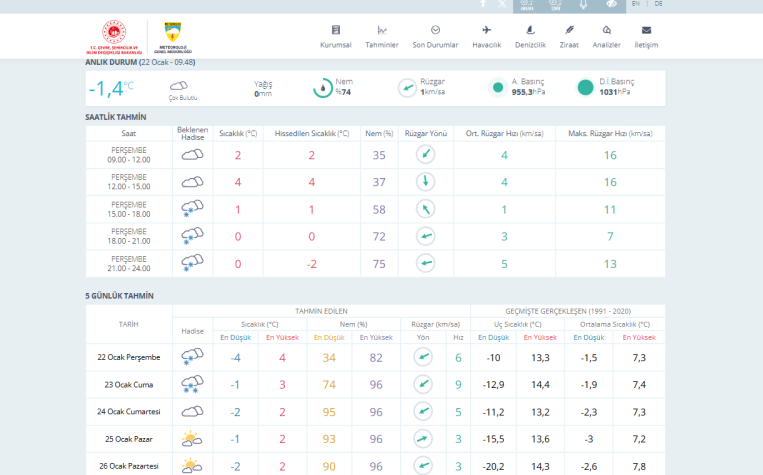Open the Facebook page icon
Image resolution: width=763 pixels, height=475 pixels.
[x=484, y=4]
